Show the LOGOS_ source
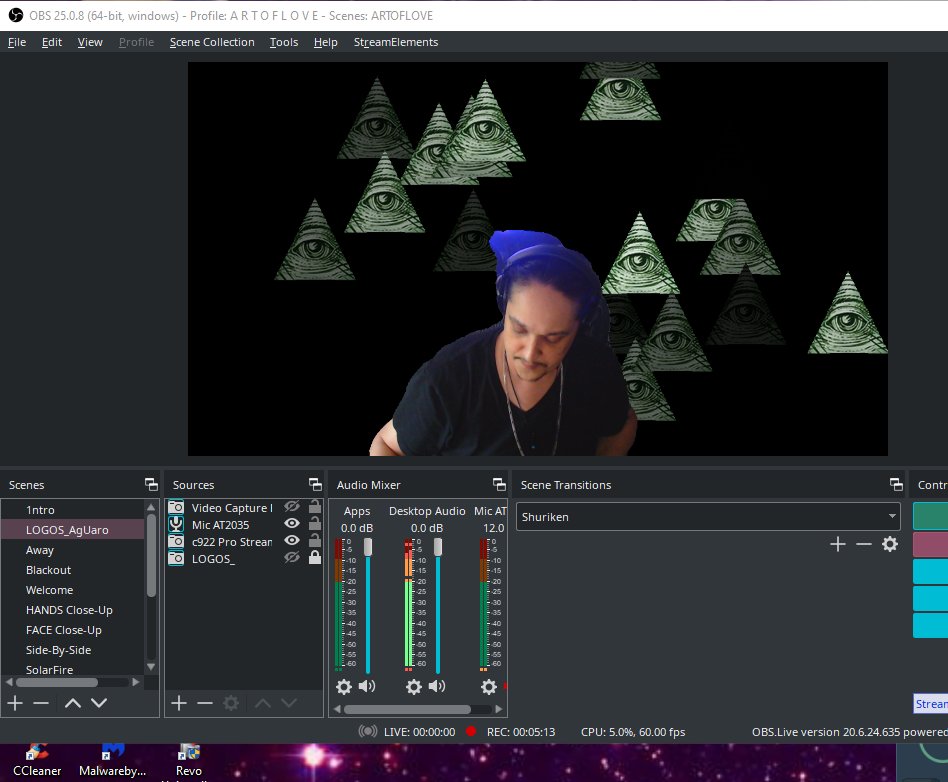The height and width of the screenshot is (782, 948). tap(292, 557)
